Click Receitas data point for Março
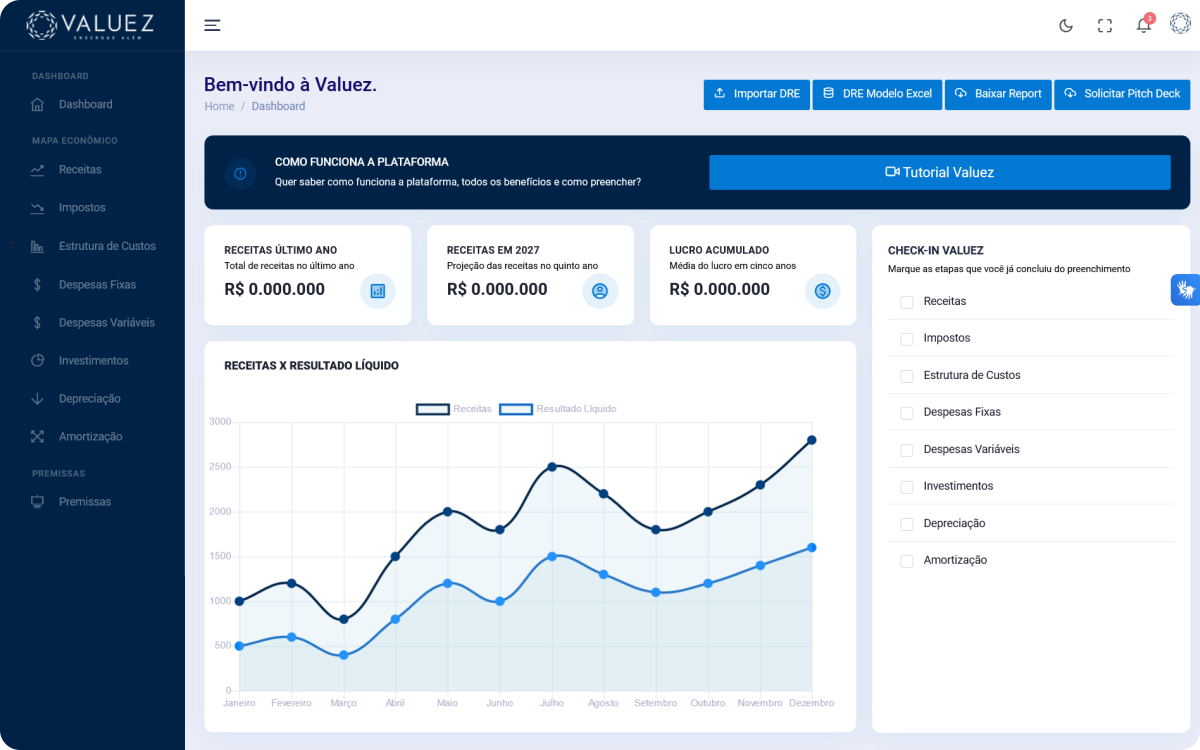1200x750 pixels. point(343,619)
